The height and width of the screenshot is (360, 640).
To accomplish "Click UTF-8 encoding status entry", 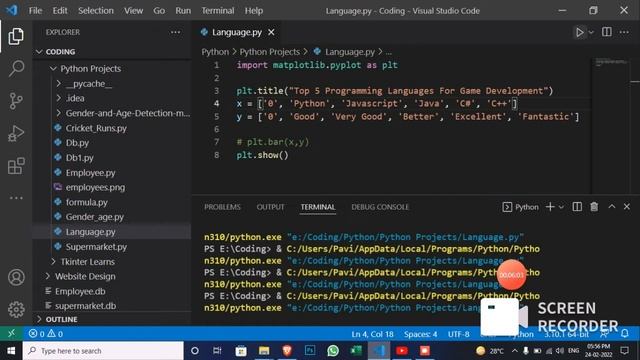I will [x=458, y=334].
